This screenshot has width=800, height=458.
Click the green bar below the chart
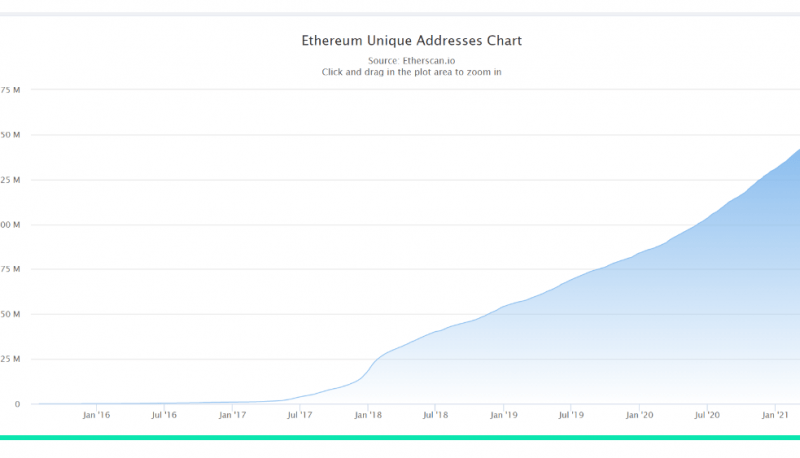pyautogui.click(x=400, y=437)
